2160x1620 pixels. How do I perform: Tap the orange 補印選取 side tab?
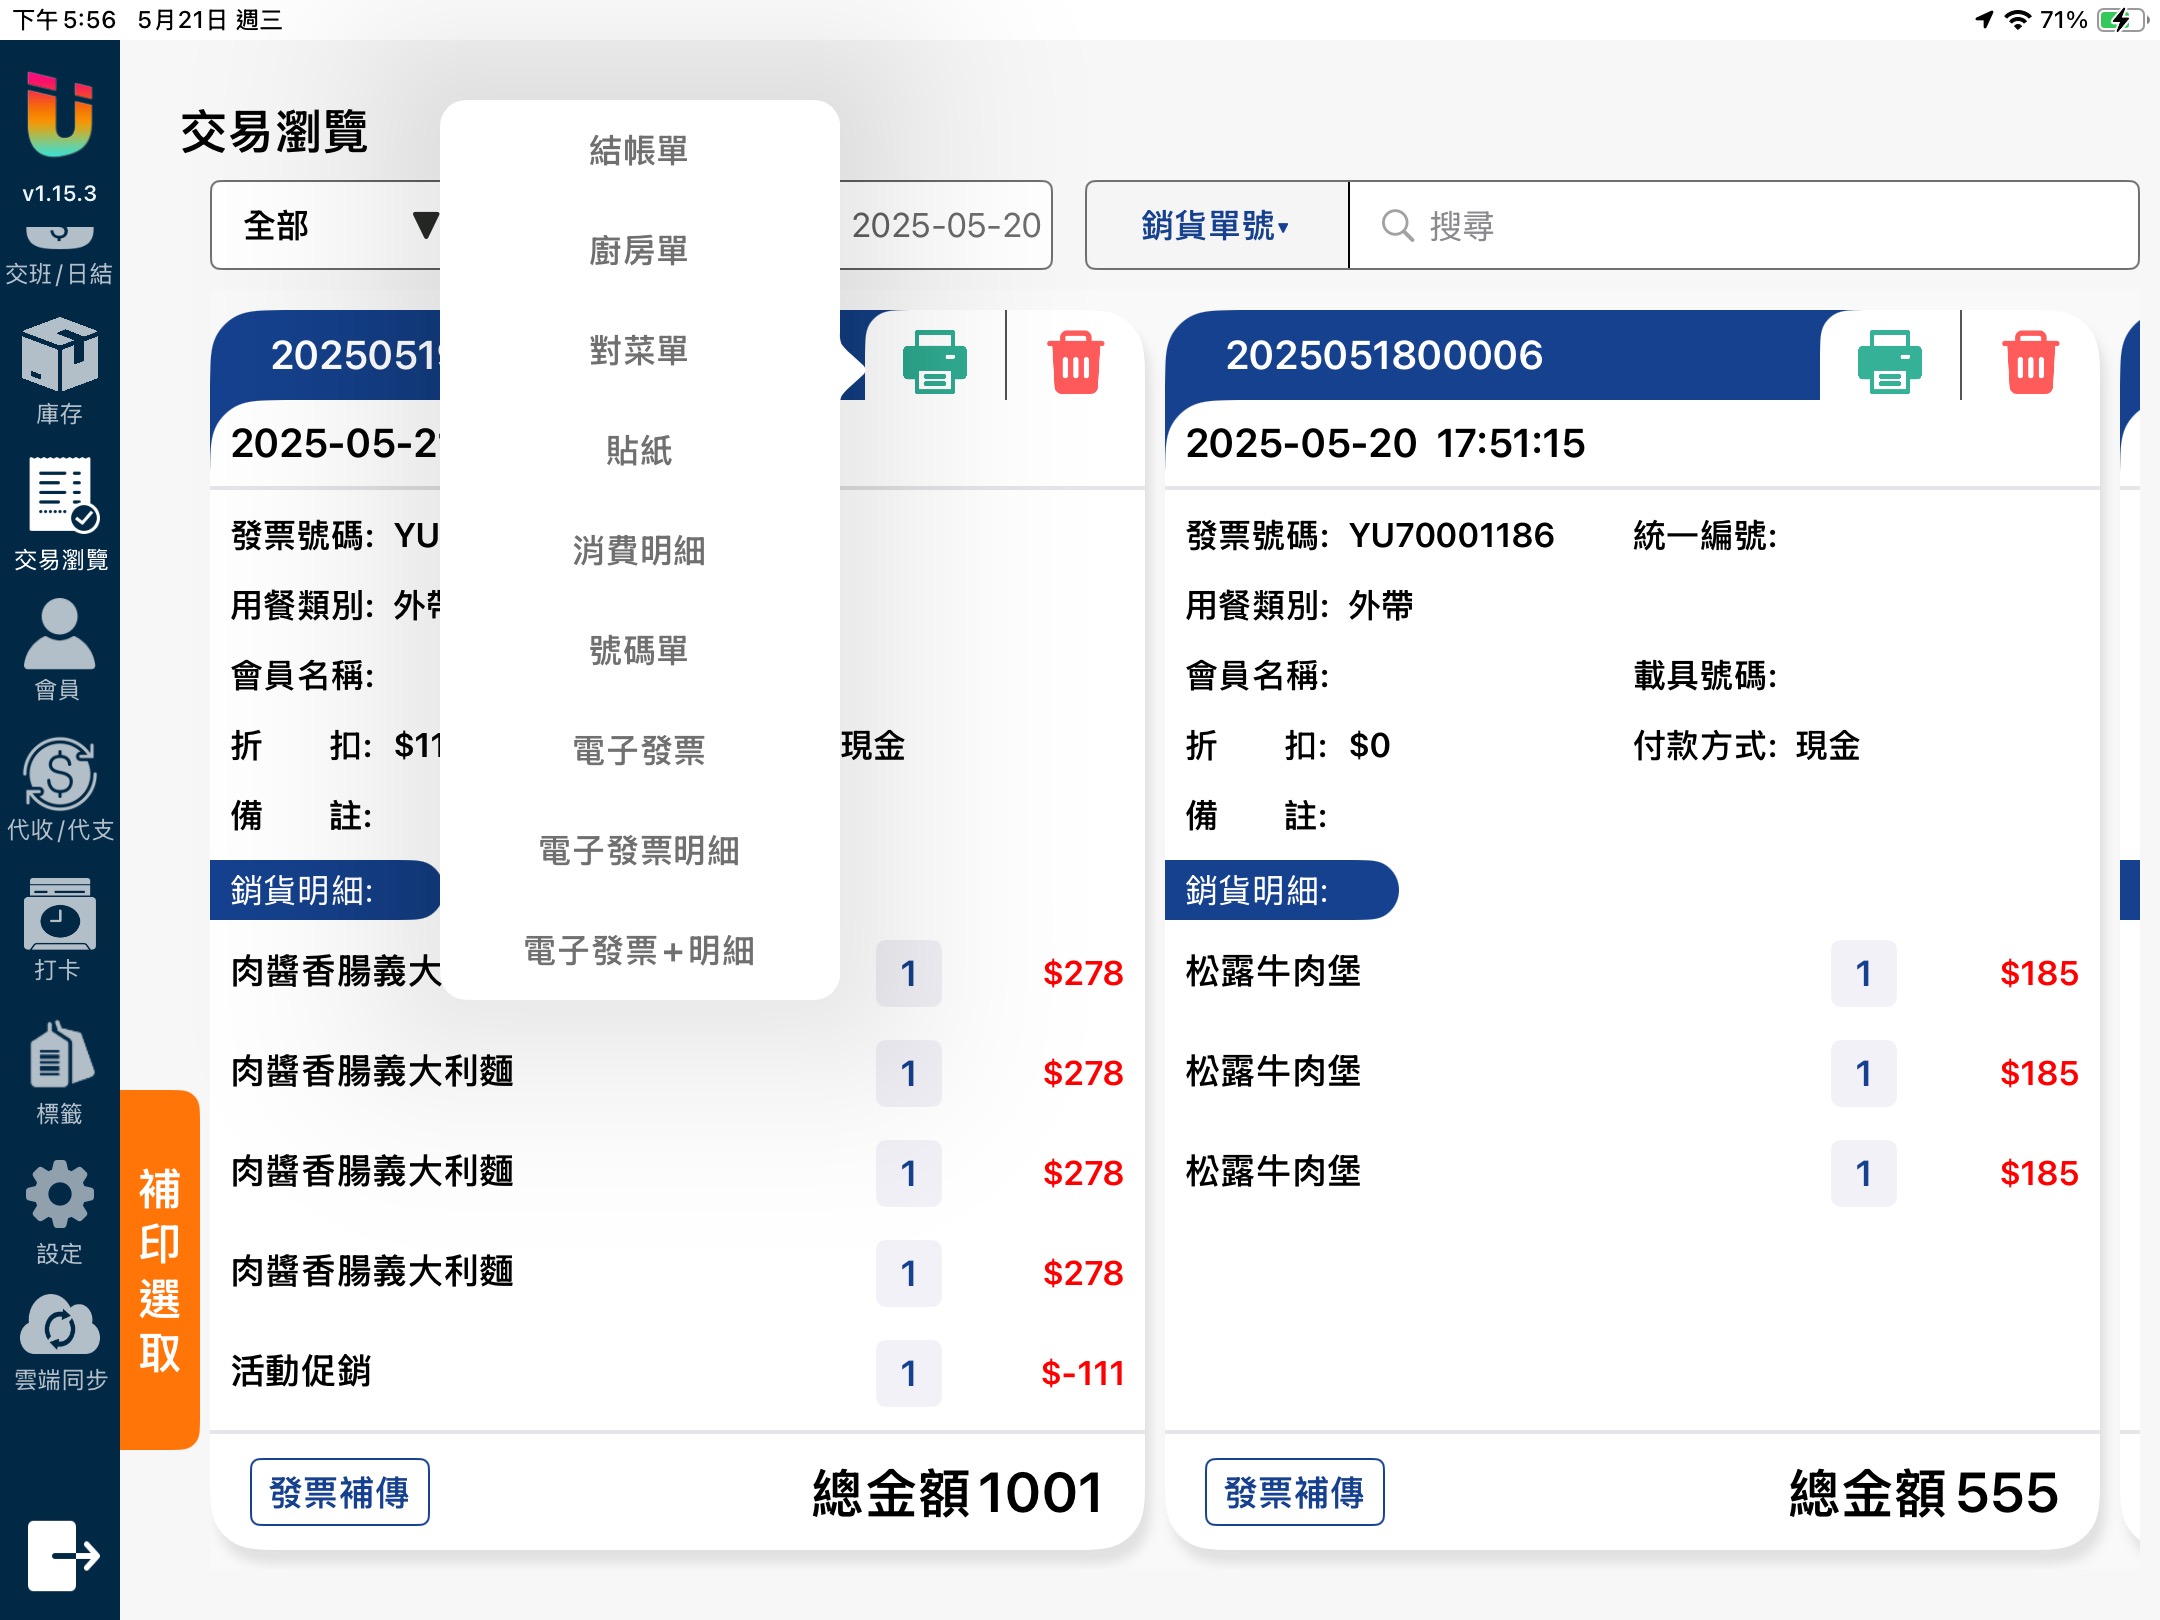coord(160,1270)
